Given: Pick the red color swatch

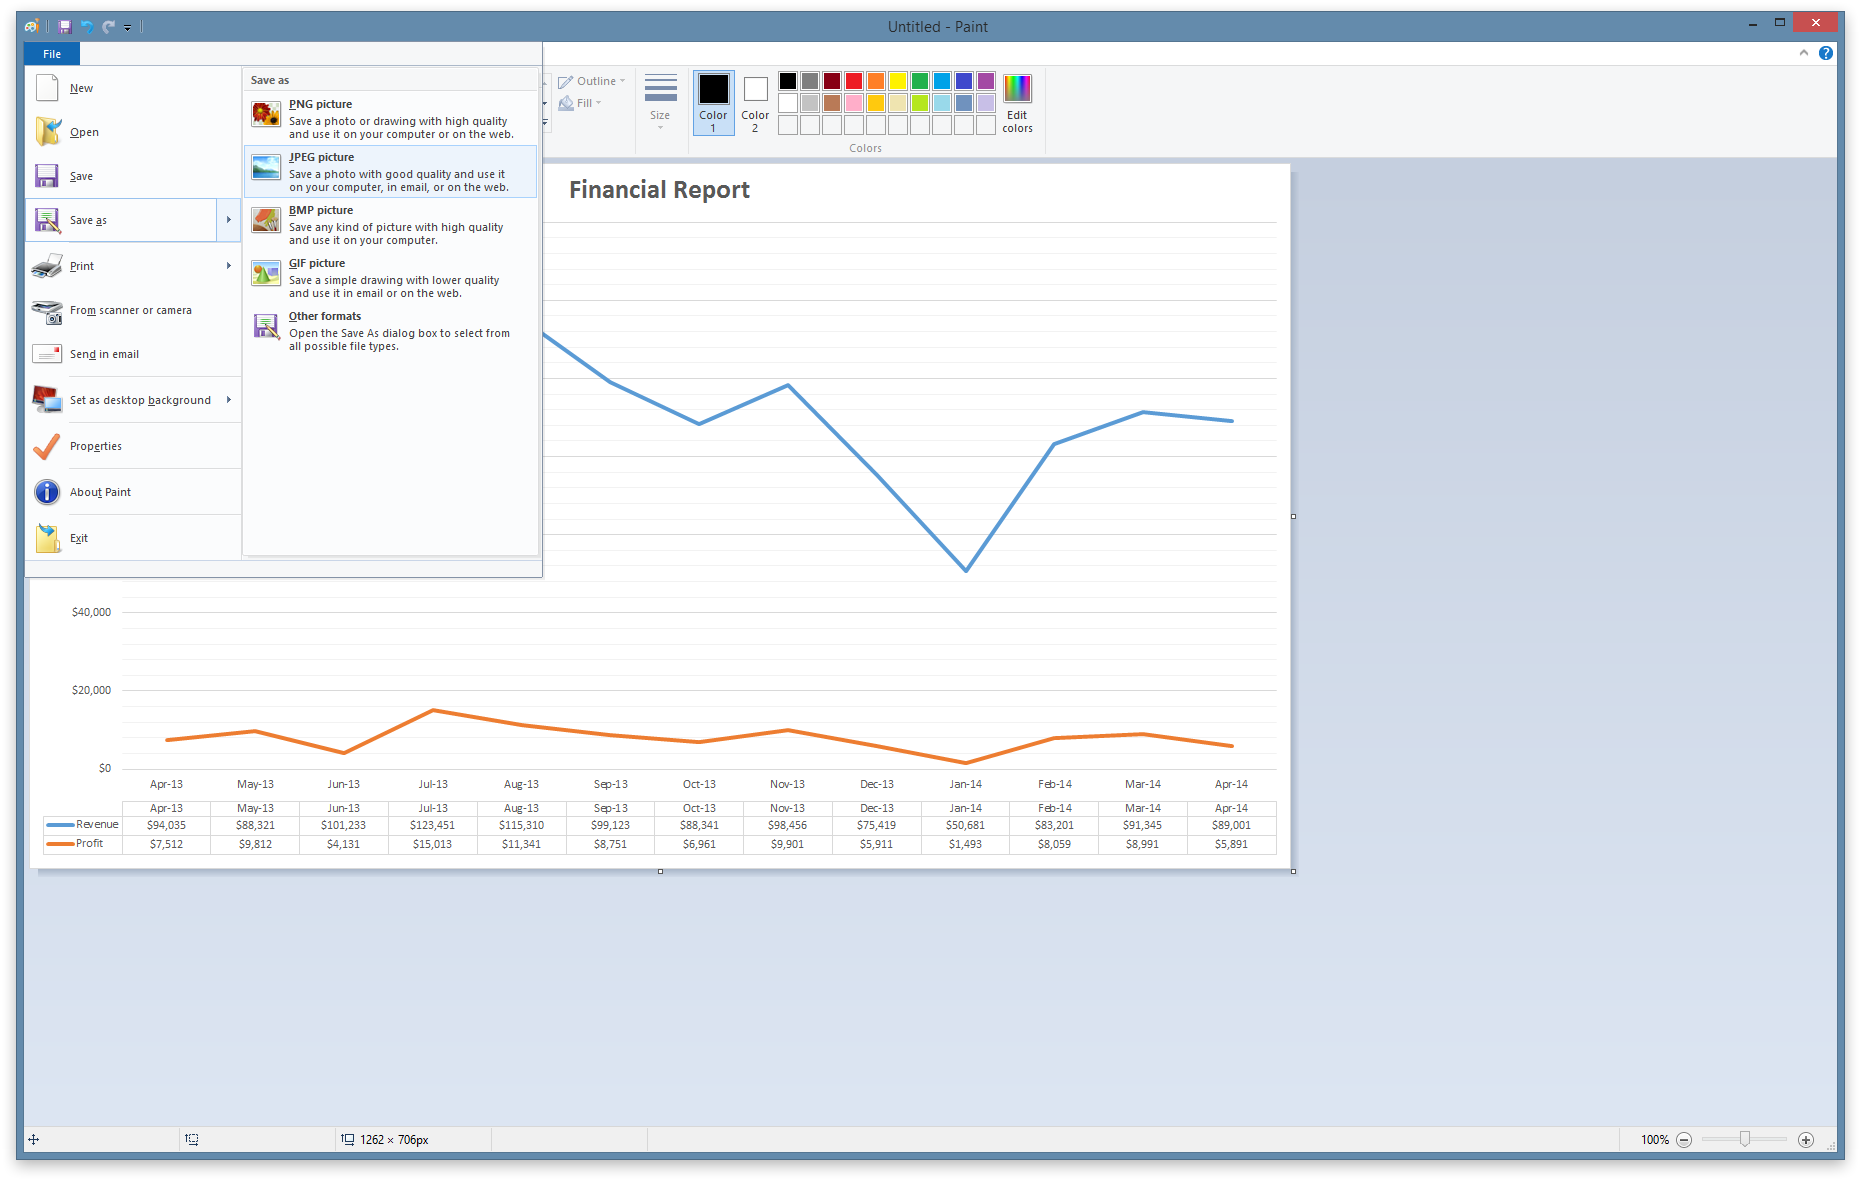Looking at the screenshot, I should click(854, 81).
